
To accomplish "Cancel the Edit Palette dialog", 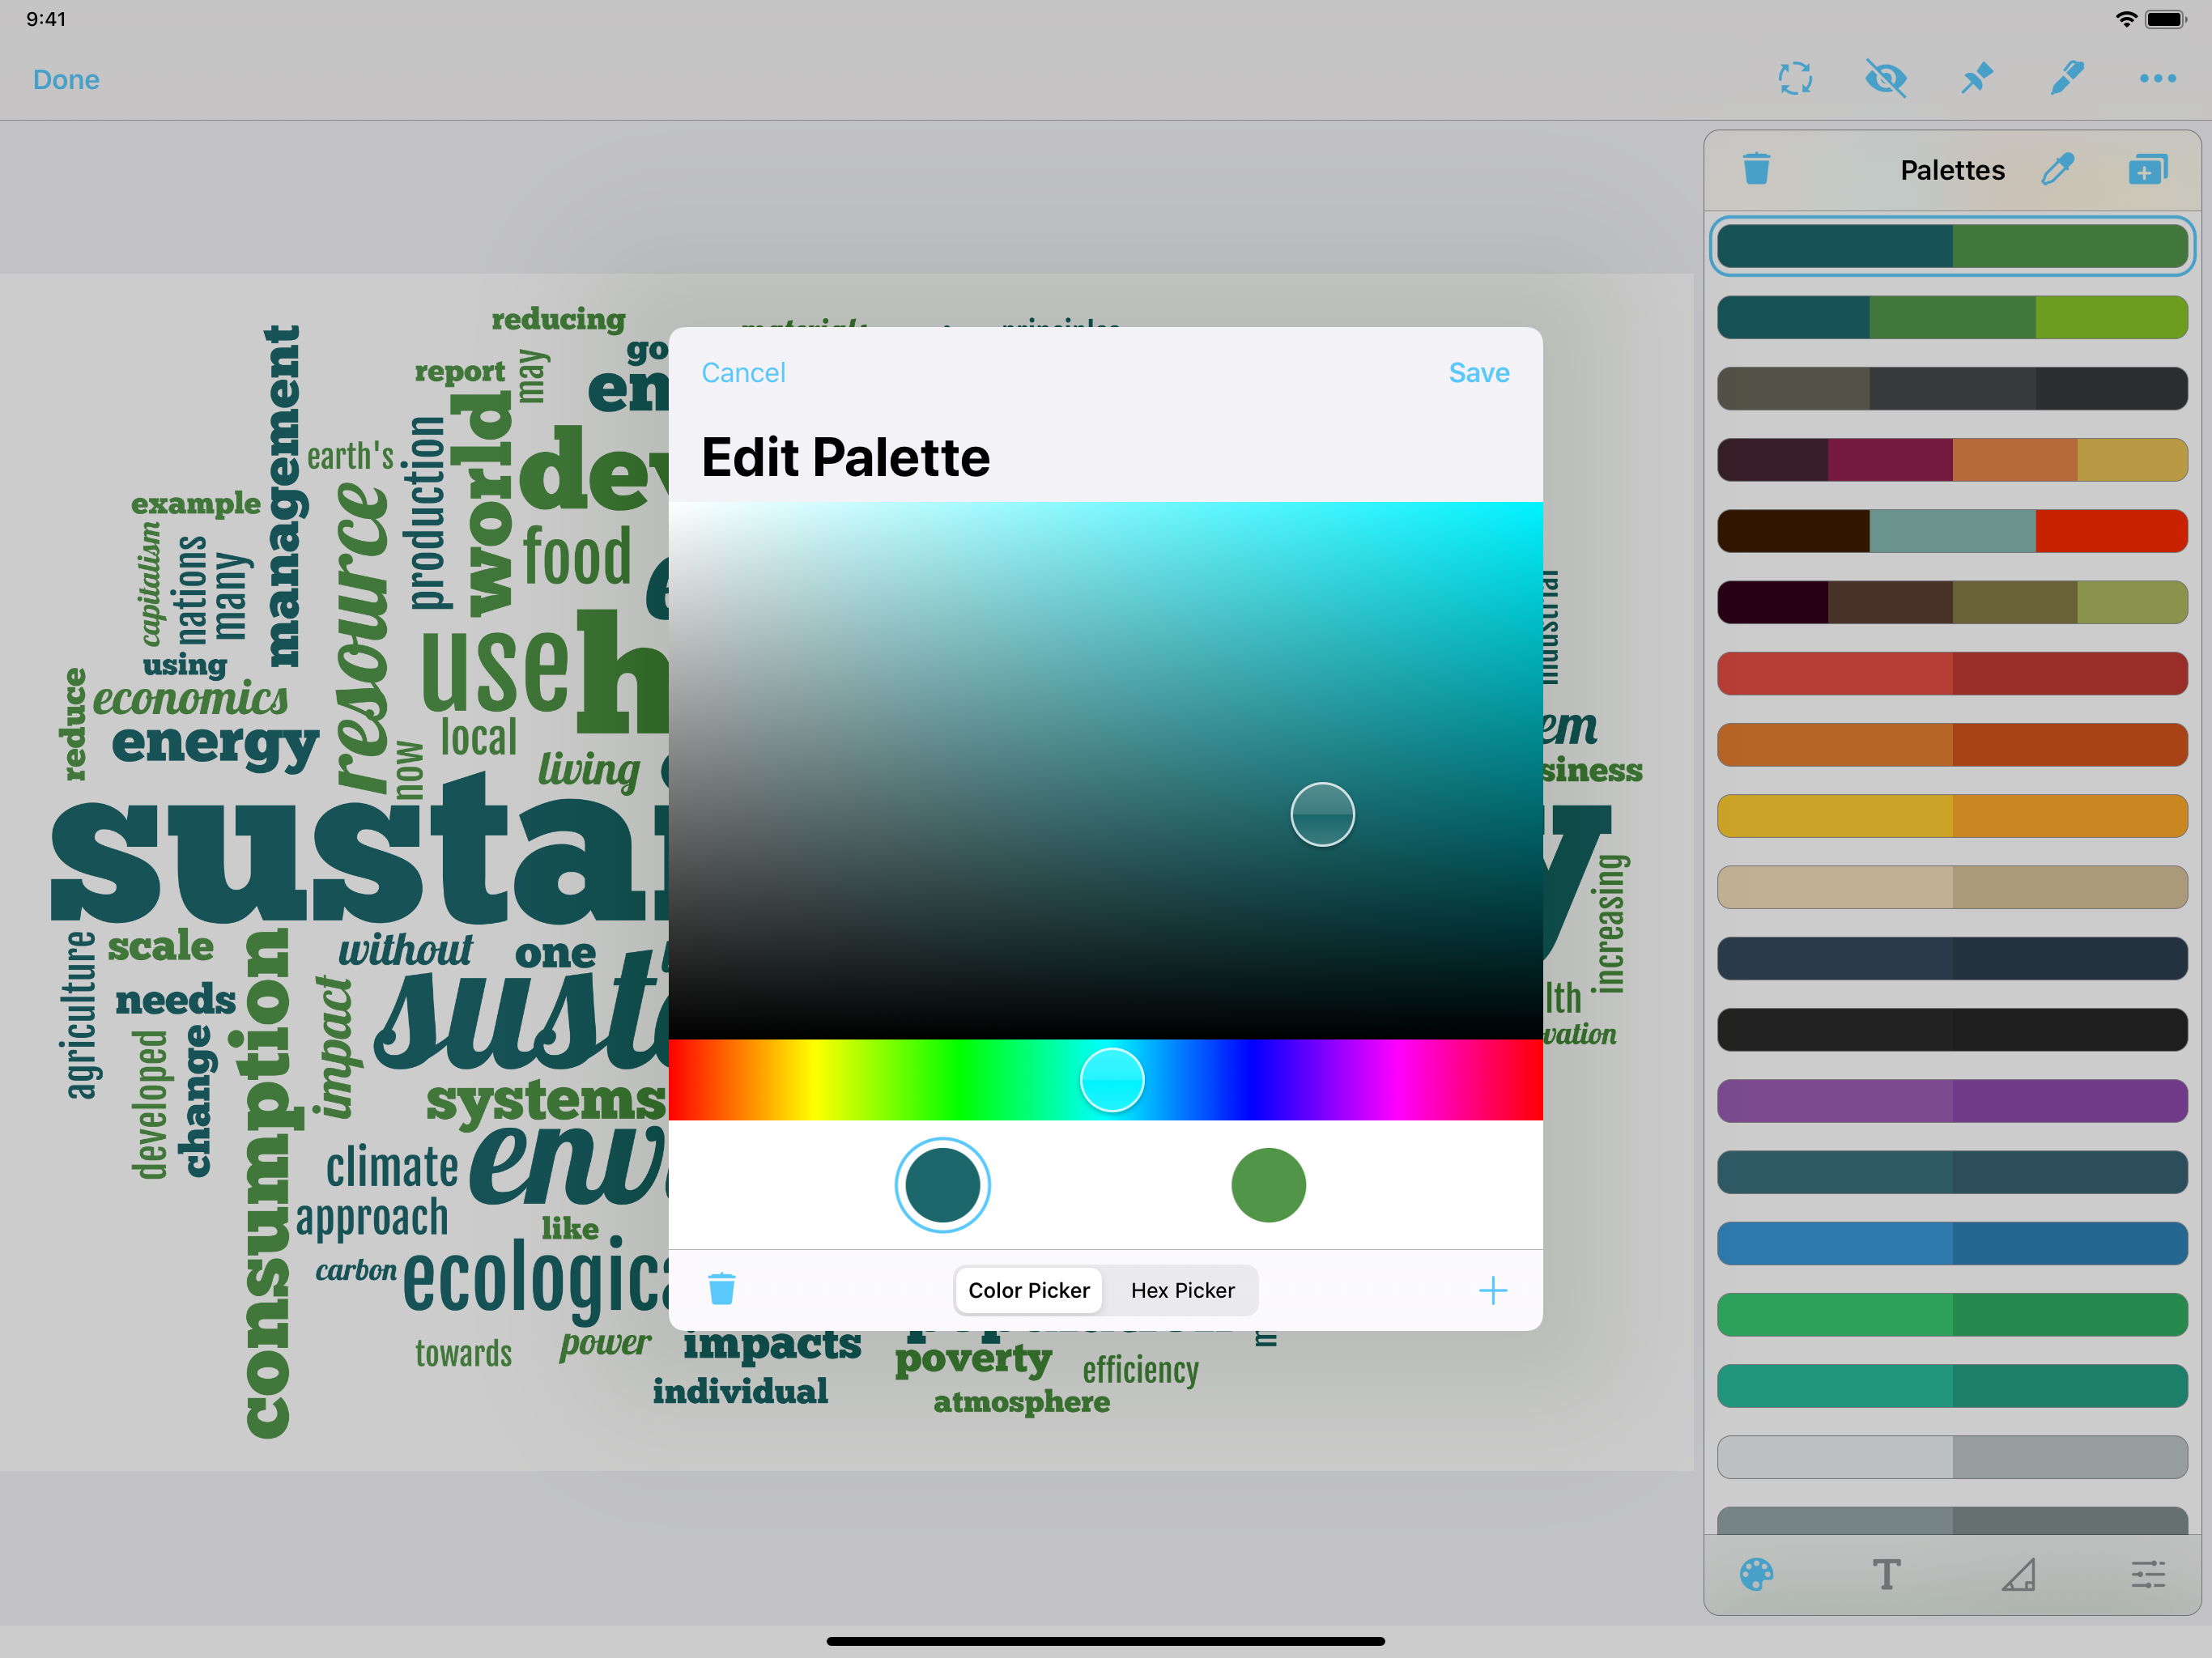I will click(x=743, y=372).
